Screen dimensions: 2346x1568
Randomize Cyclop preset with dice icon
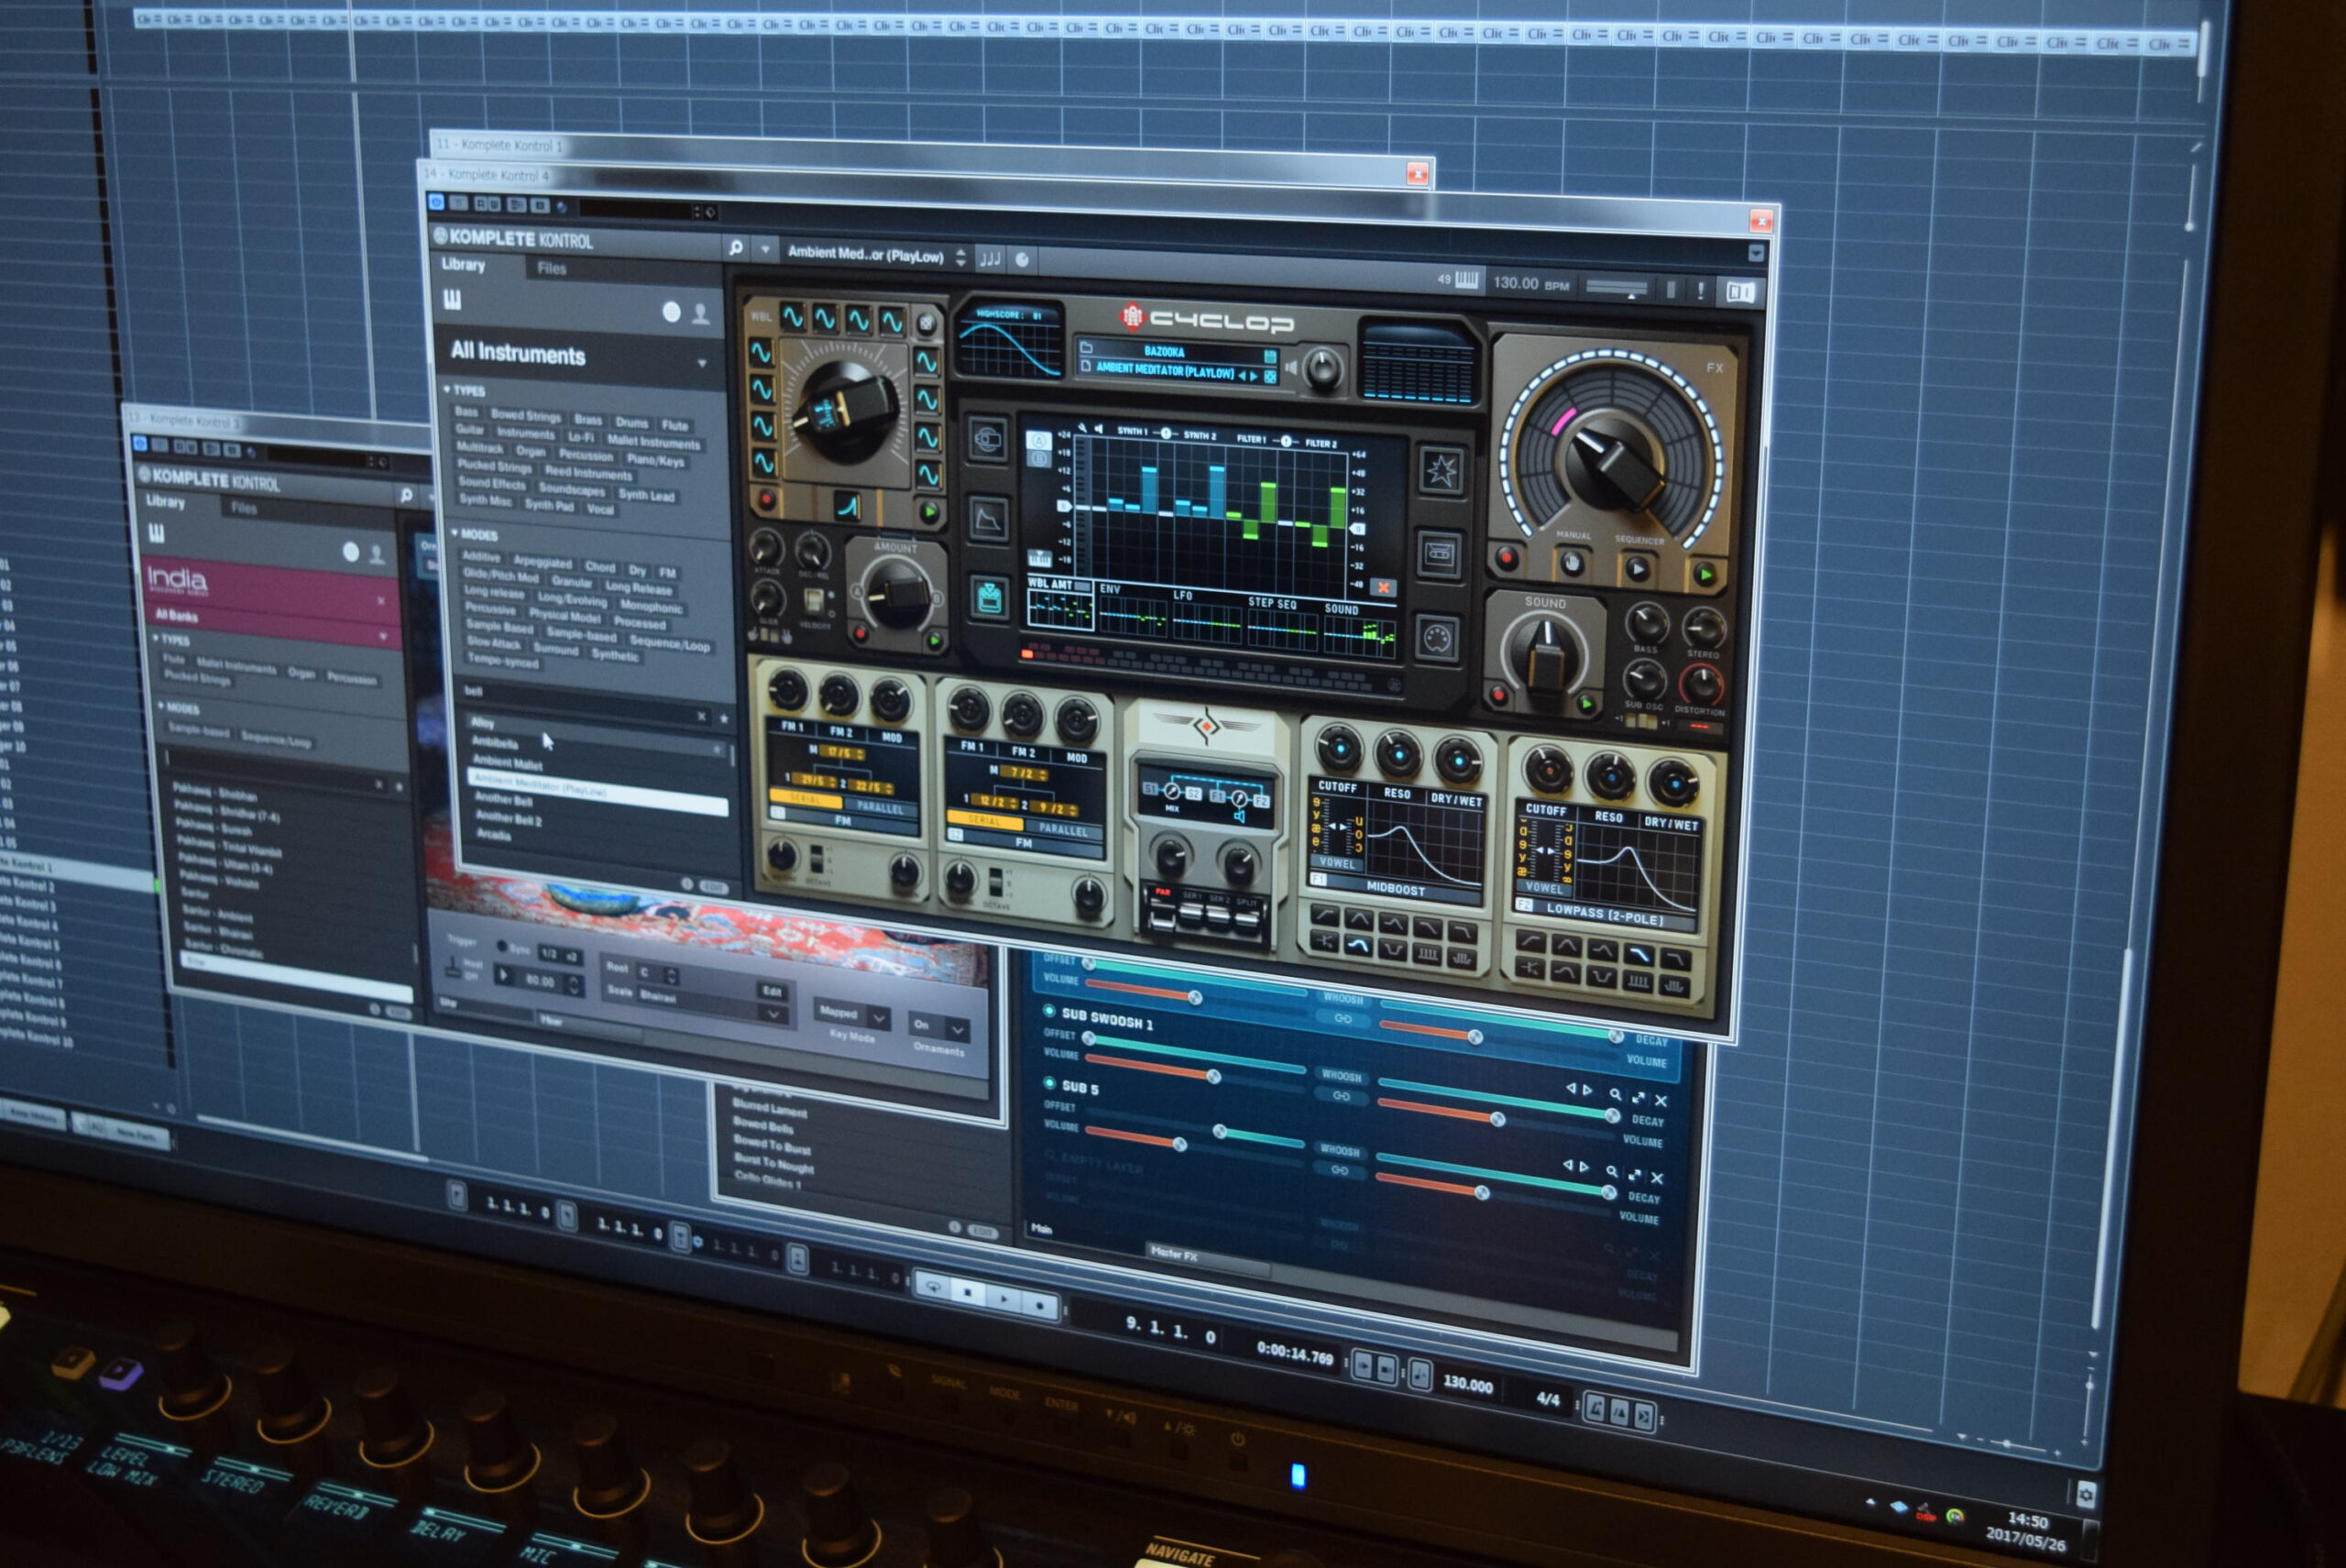pos(1270,376)
